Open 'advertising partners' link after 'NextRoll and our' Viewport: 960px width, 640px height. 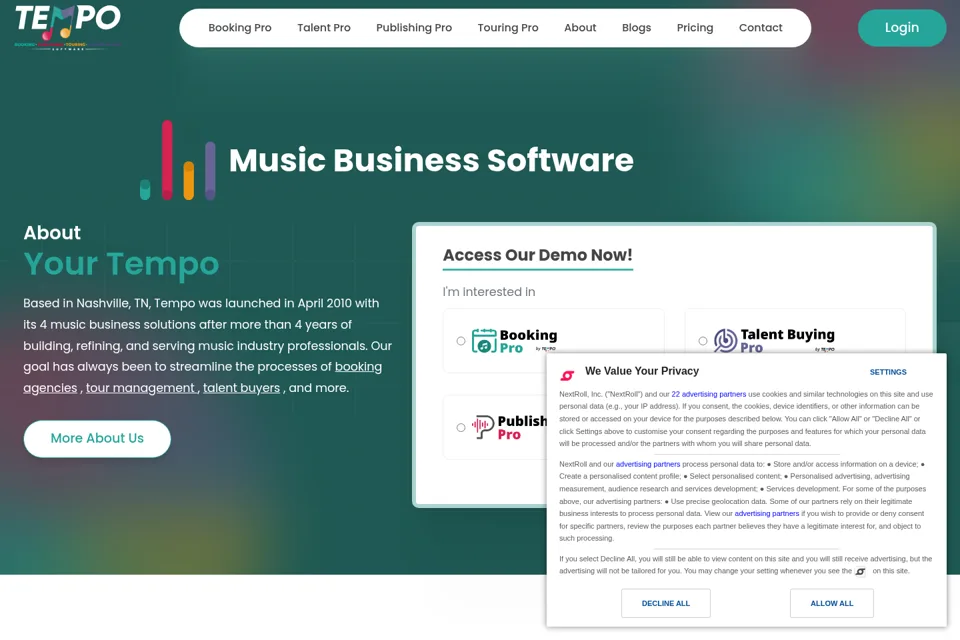pyautogui.click(x=648, y=464)
